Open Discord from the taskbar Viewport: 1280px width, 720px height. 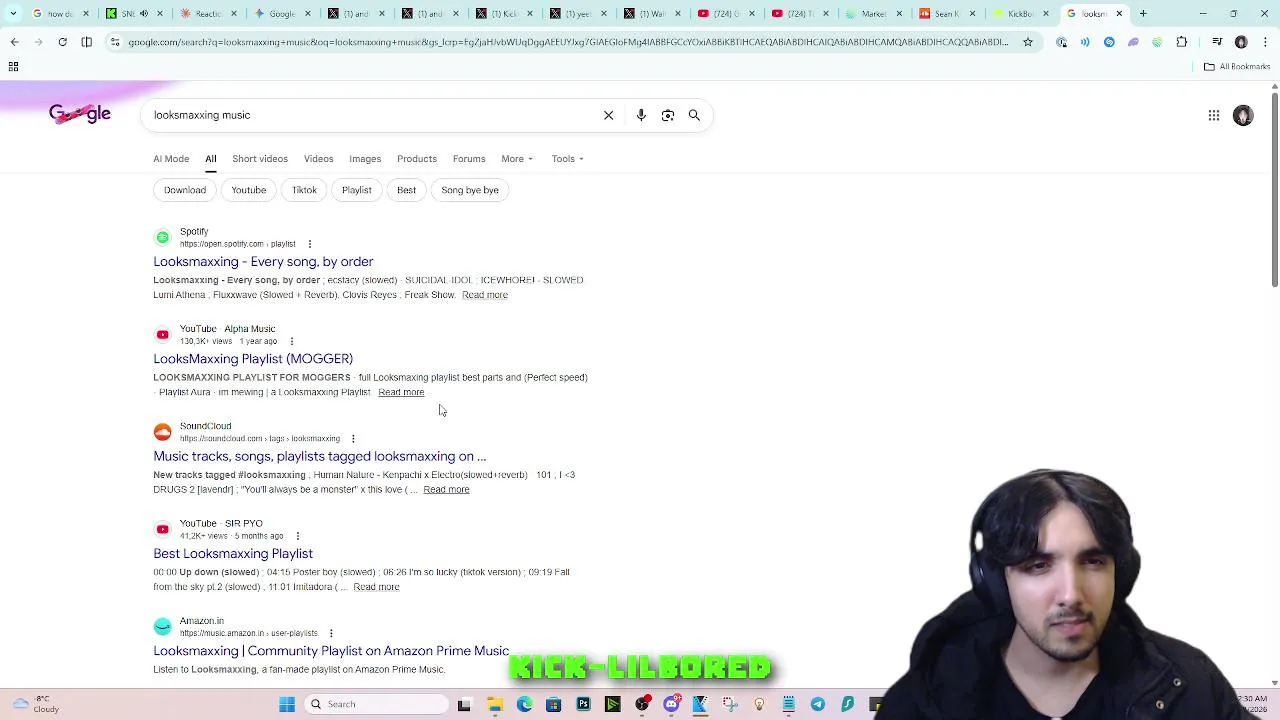click(671, 704)
